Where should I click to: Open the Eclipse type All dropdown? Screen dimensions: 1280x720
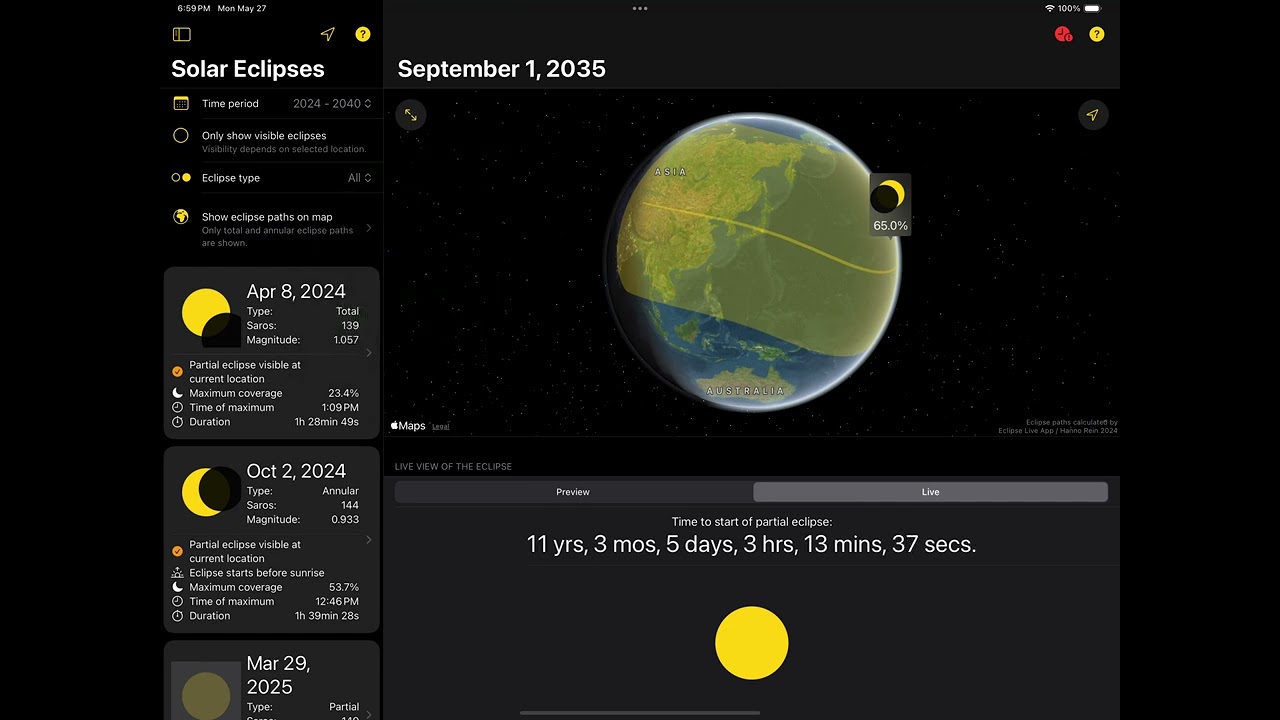tap(360, 178)
